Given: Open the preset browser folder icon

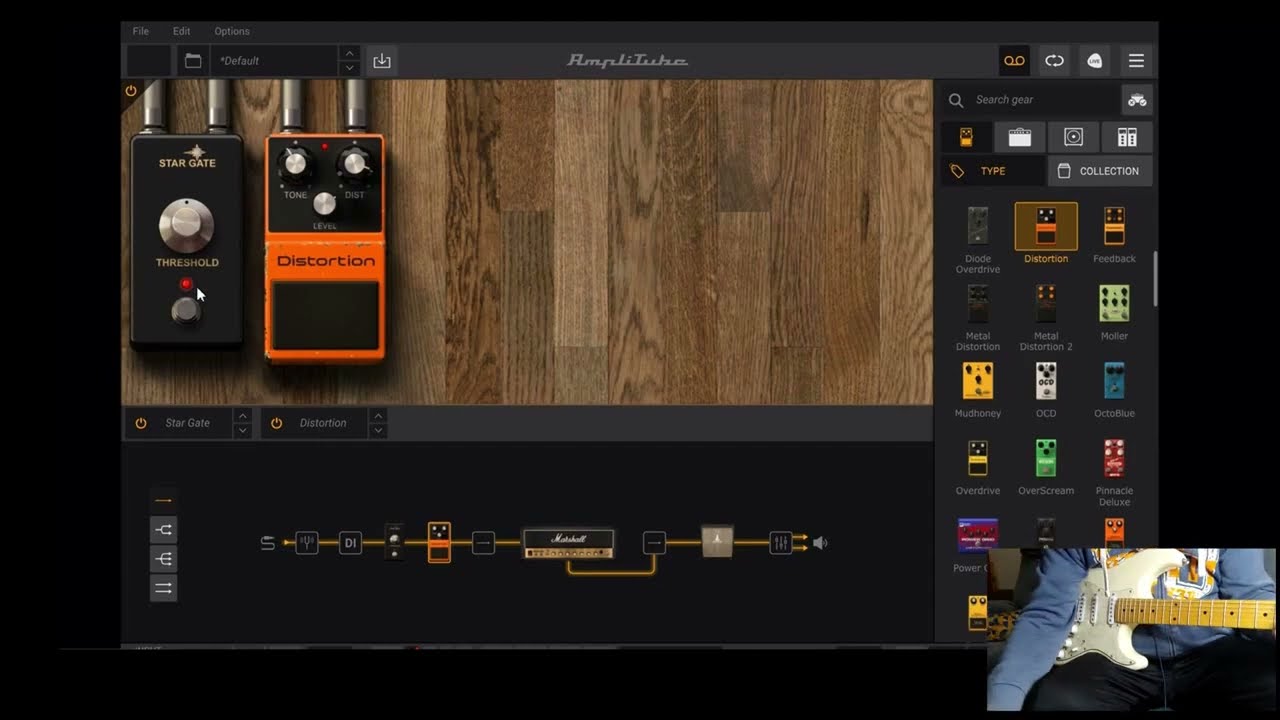Looking at the screenshot, I should click(193, 61).
